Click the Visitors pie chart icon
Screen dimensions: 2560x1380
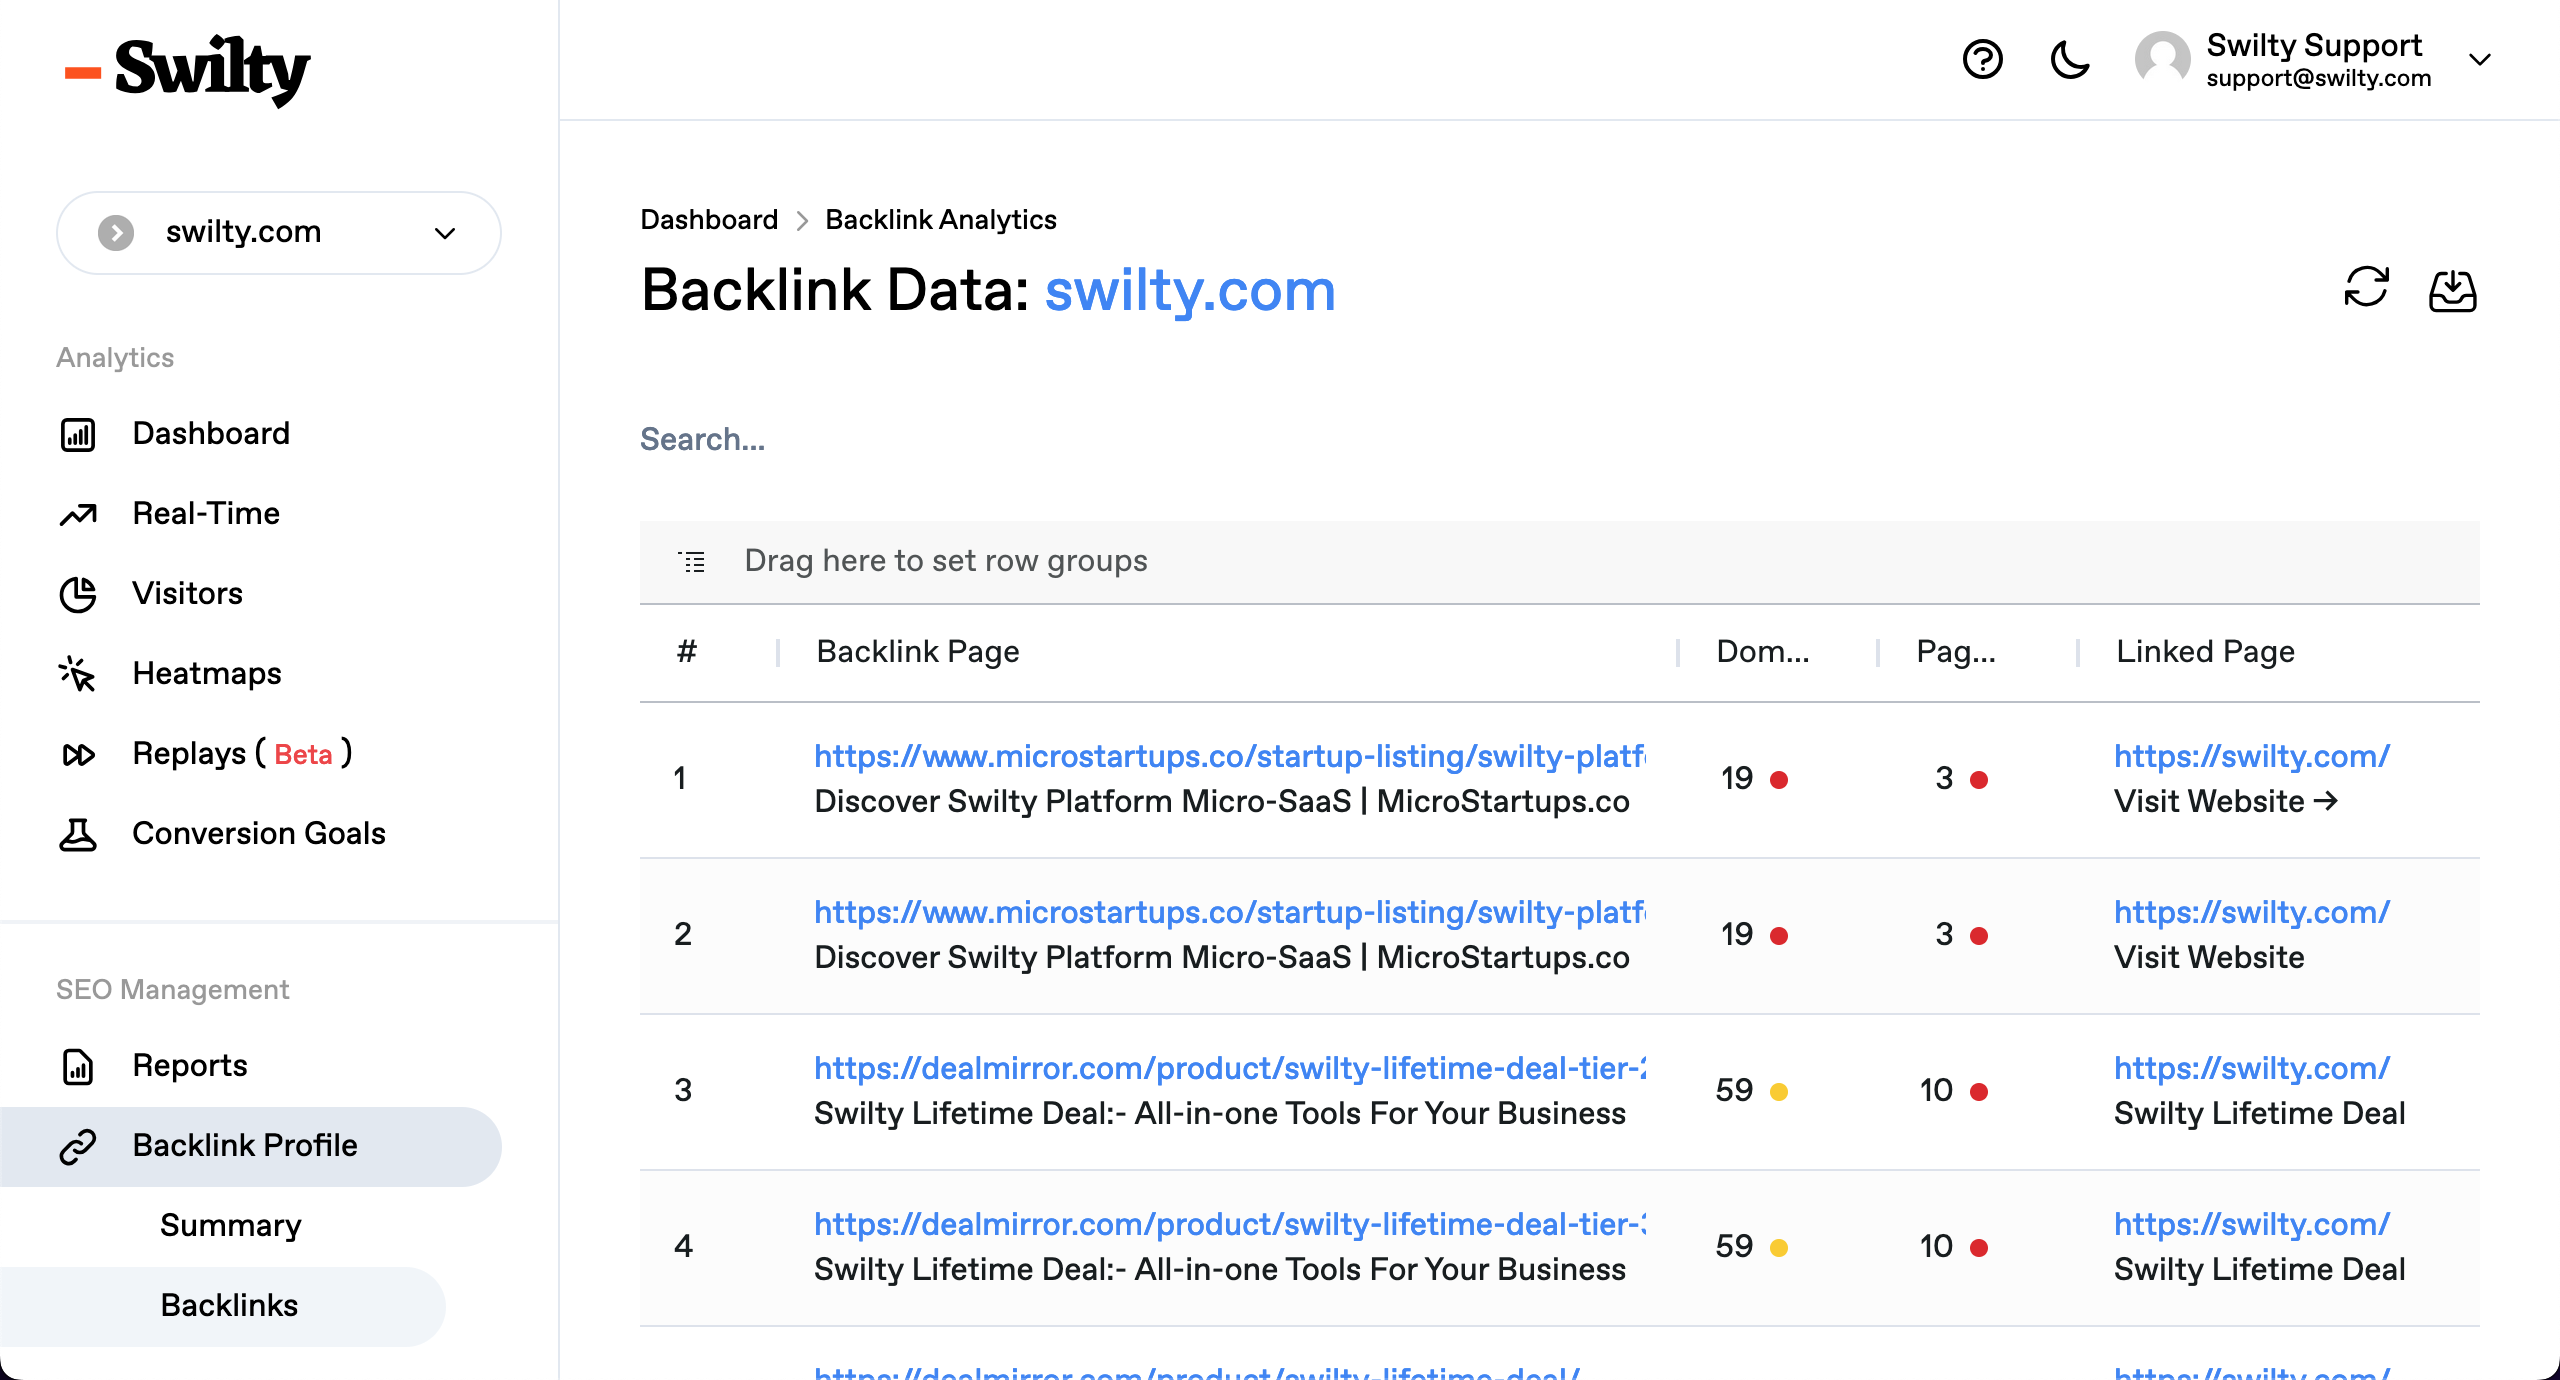tap(78, 594)
